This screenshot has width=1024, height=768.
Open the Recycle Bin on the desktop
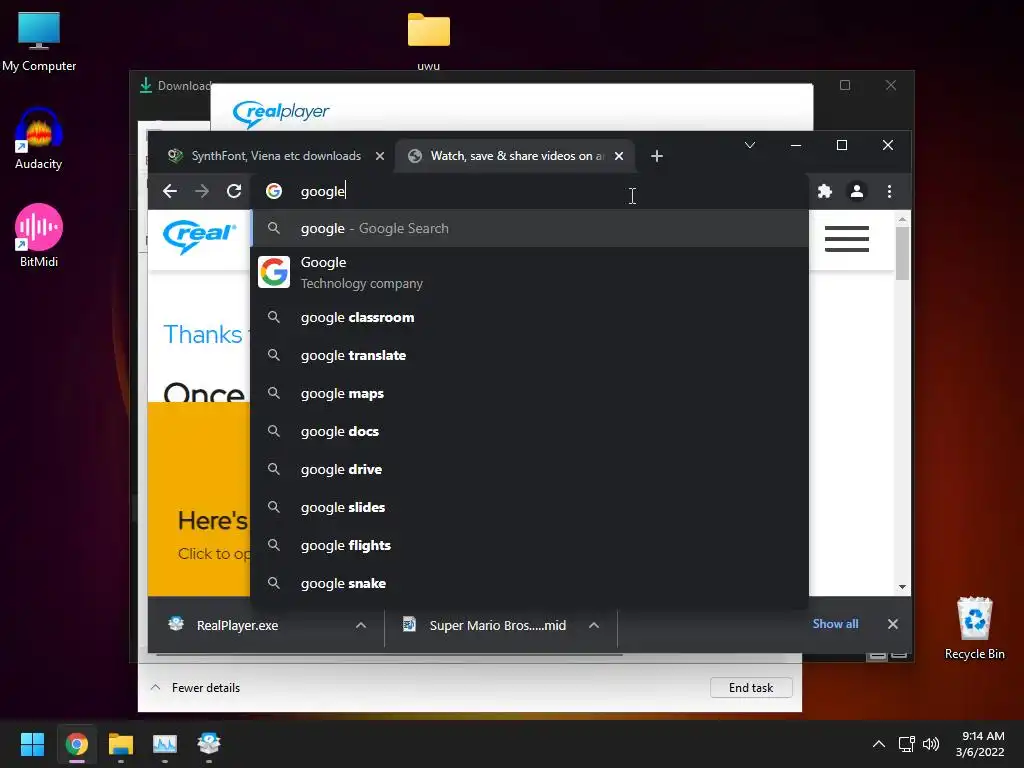coord(974,628)
